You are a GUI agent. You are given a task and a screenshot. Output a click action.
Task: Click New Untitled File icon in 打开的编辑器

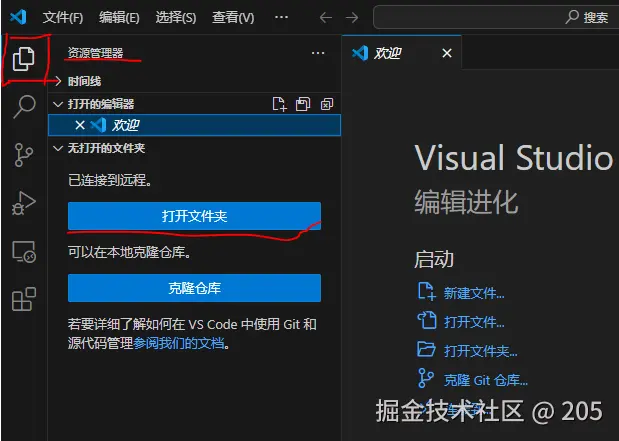279,104
